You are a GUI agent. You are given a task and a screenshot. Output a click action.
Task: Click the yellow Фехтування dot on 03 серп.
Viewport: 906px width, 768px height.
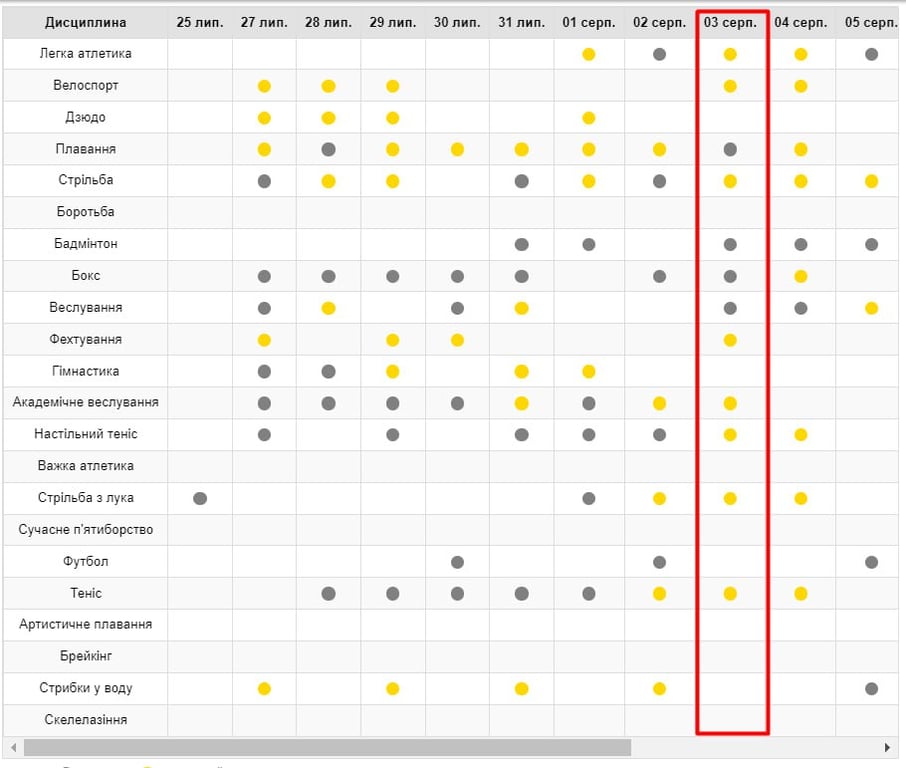pyautogui.click(x=730, y=340)
